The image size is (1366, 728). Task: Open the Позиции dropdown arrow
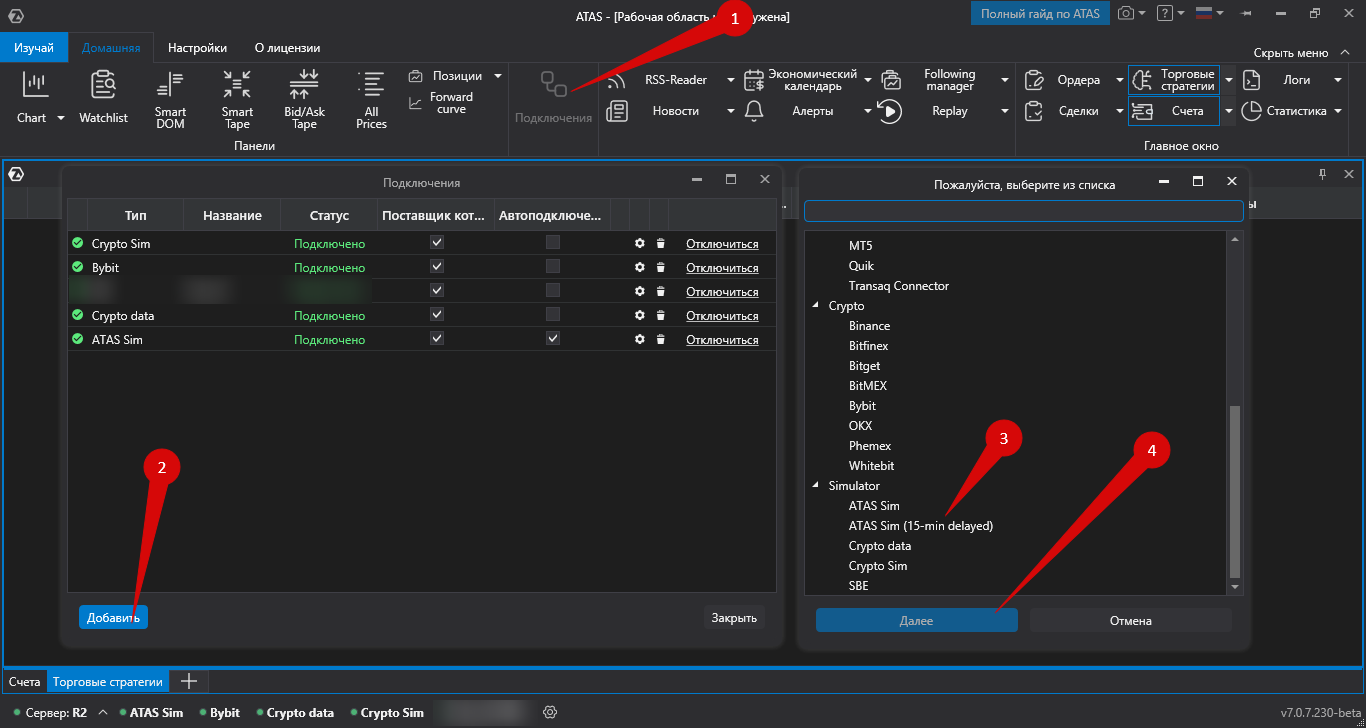[498, 76]
